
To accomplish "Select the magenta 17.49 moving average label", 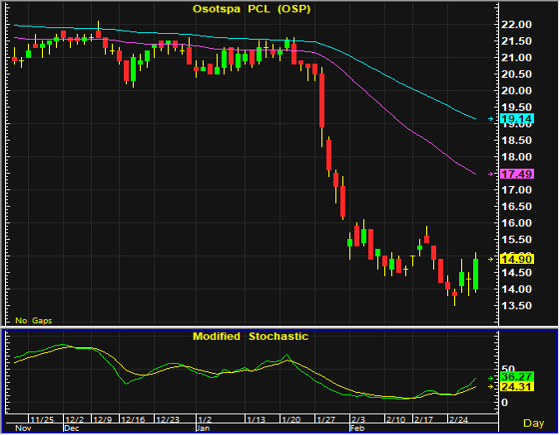I will (x=517, y=174).
